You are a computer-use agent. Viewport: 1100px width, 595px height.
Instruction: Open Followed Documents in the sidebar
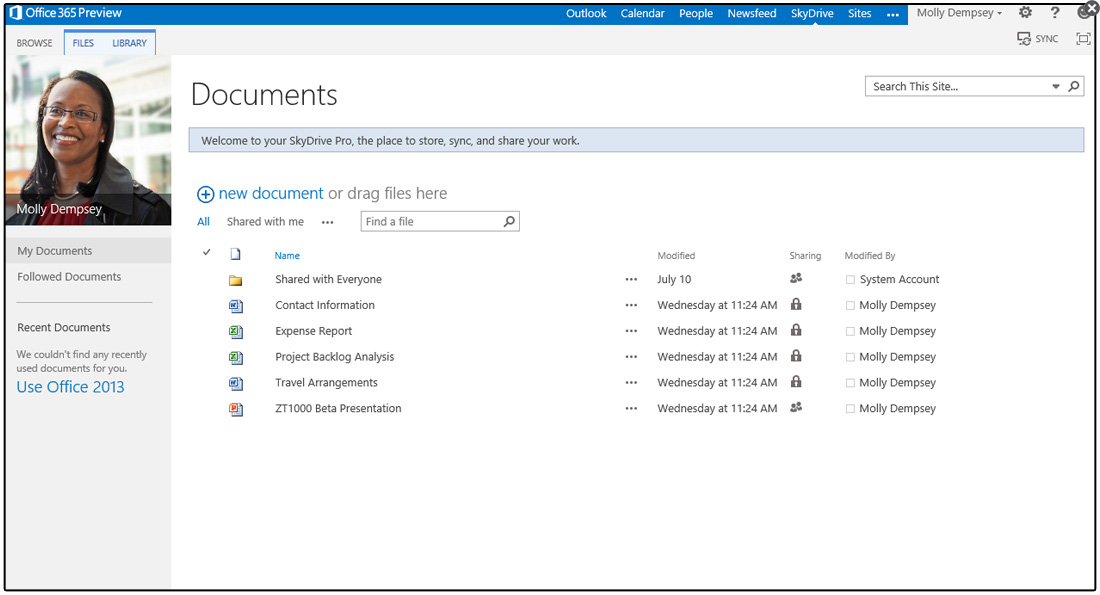click(69, 276)
